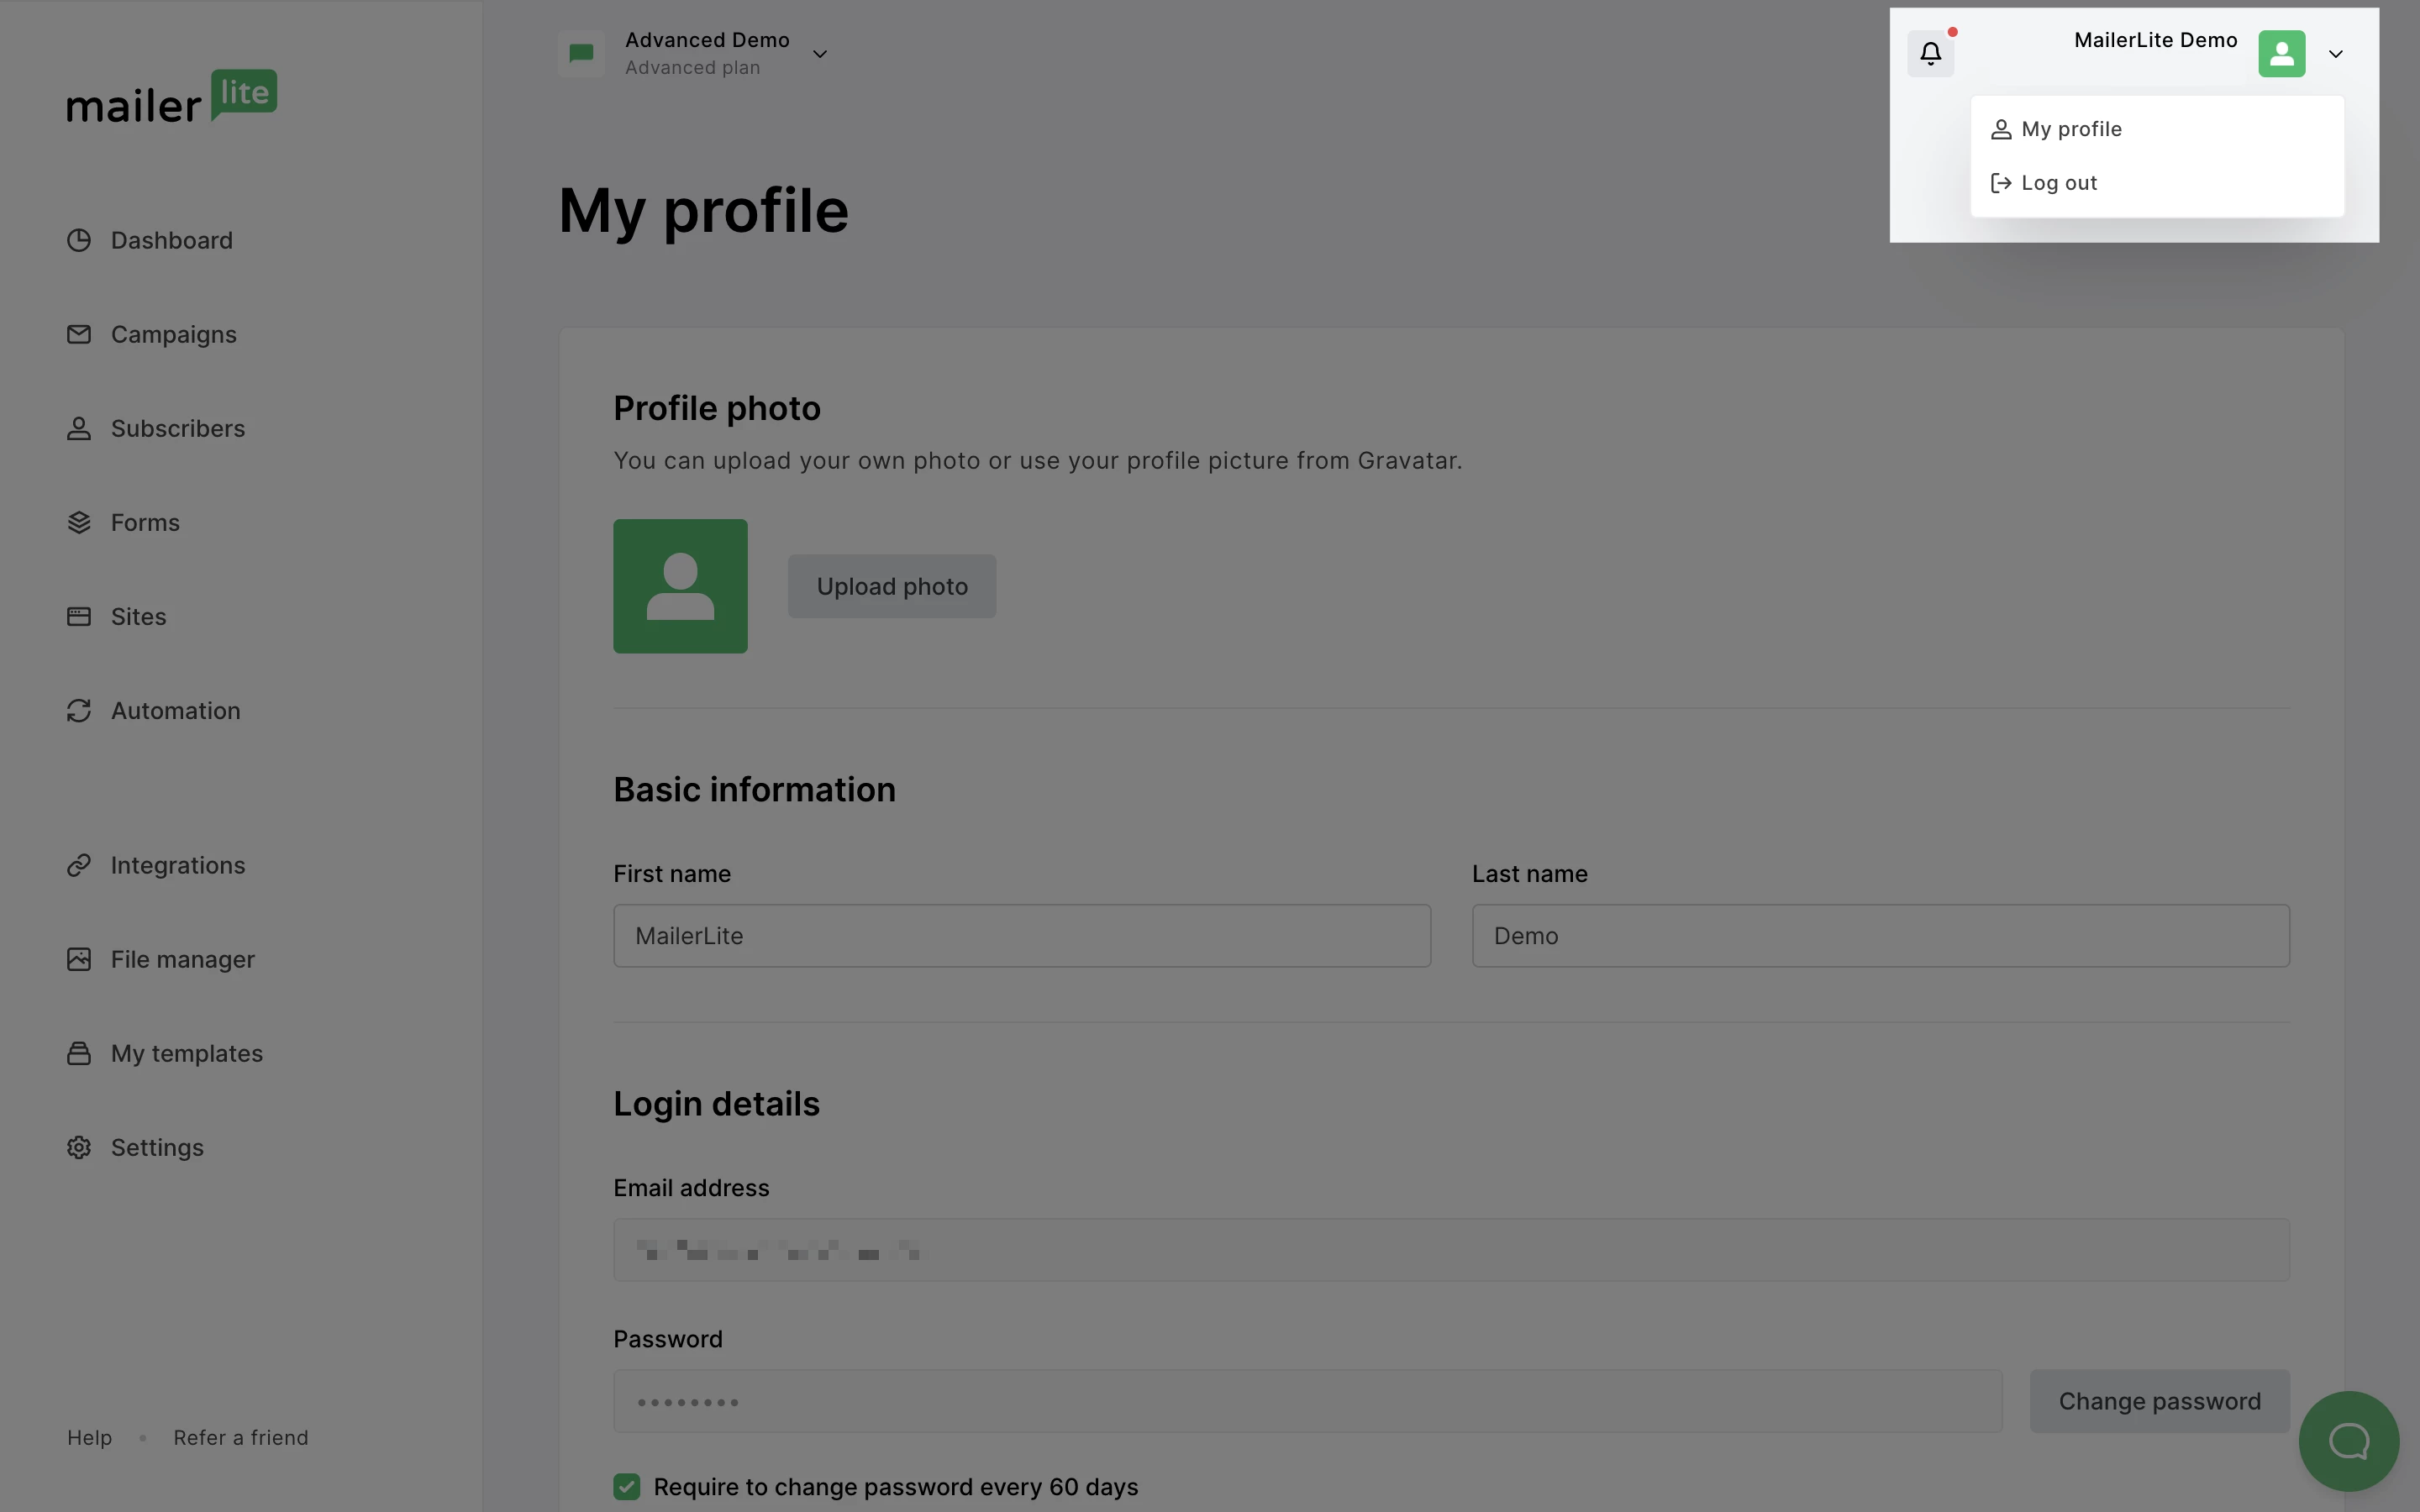Open the live chat bubble icon
This screenshot has width=2420, height=1512.
[2348, 1441]
